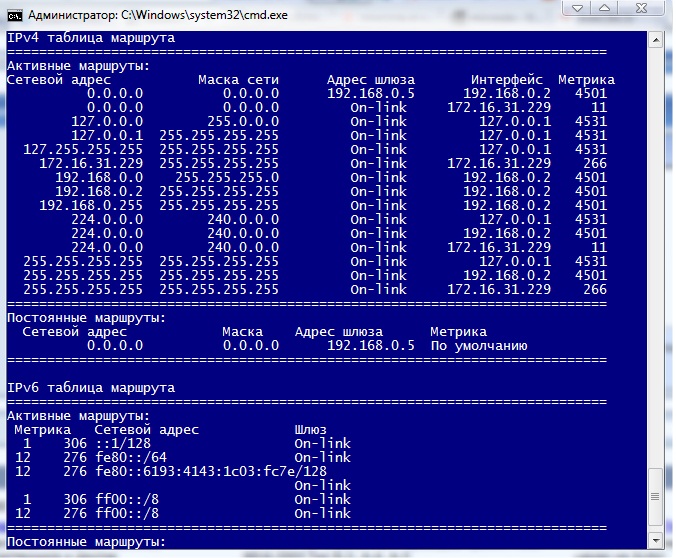Viewport: 676px width, 558px height.
Task: Click mask 255.255.255.0
Action: tap(227, 178)
